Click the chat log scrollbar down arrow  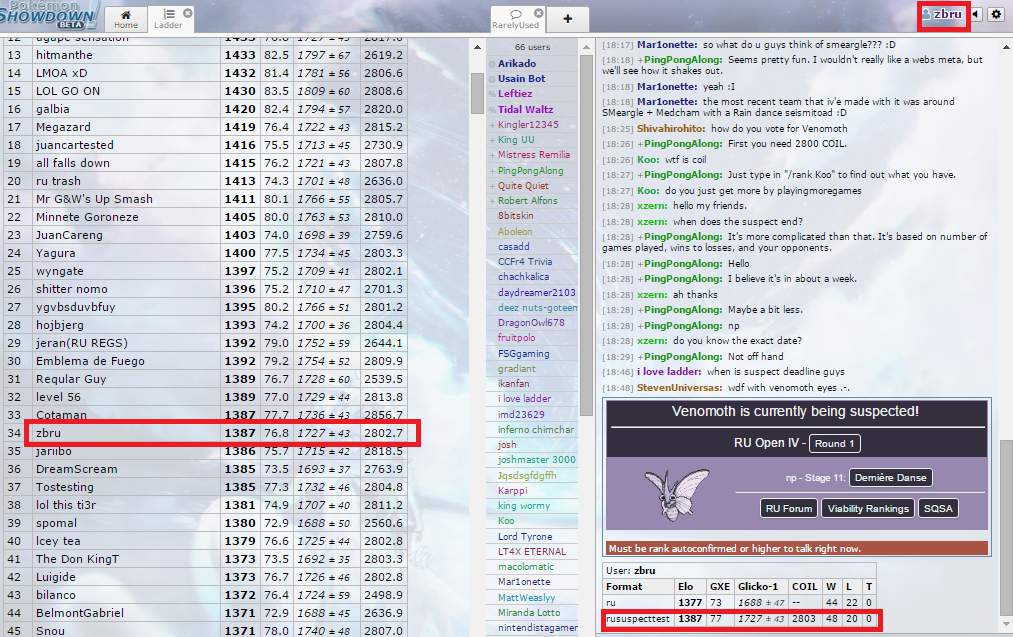(1005, 629)
